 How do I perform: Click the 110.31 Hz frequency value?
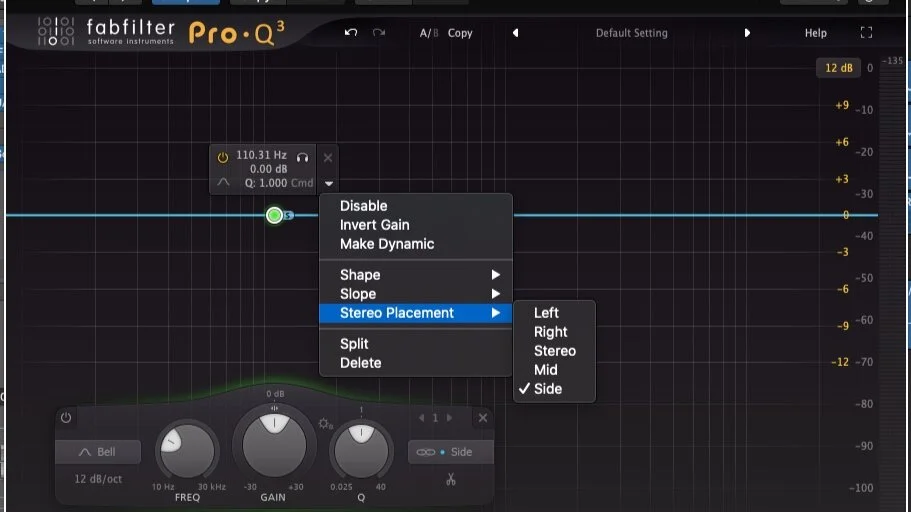[261, 155]
